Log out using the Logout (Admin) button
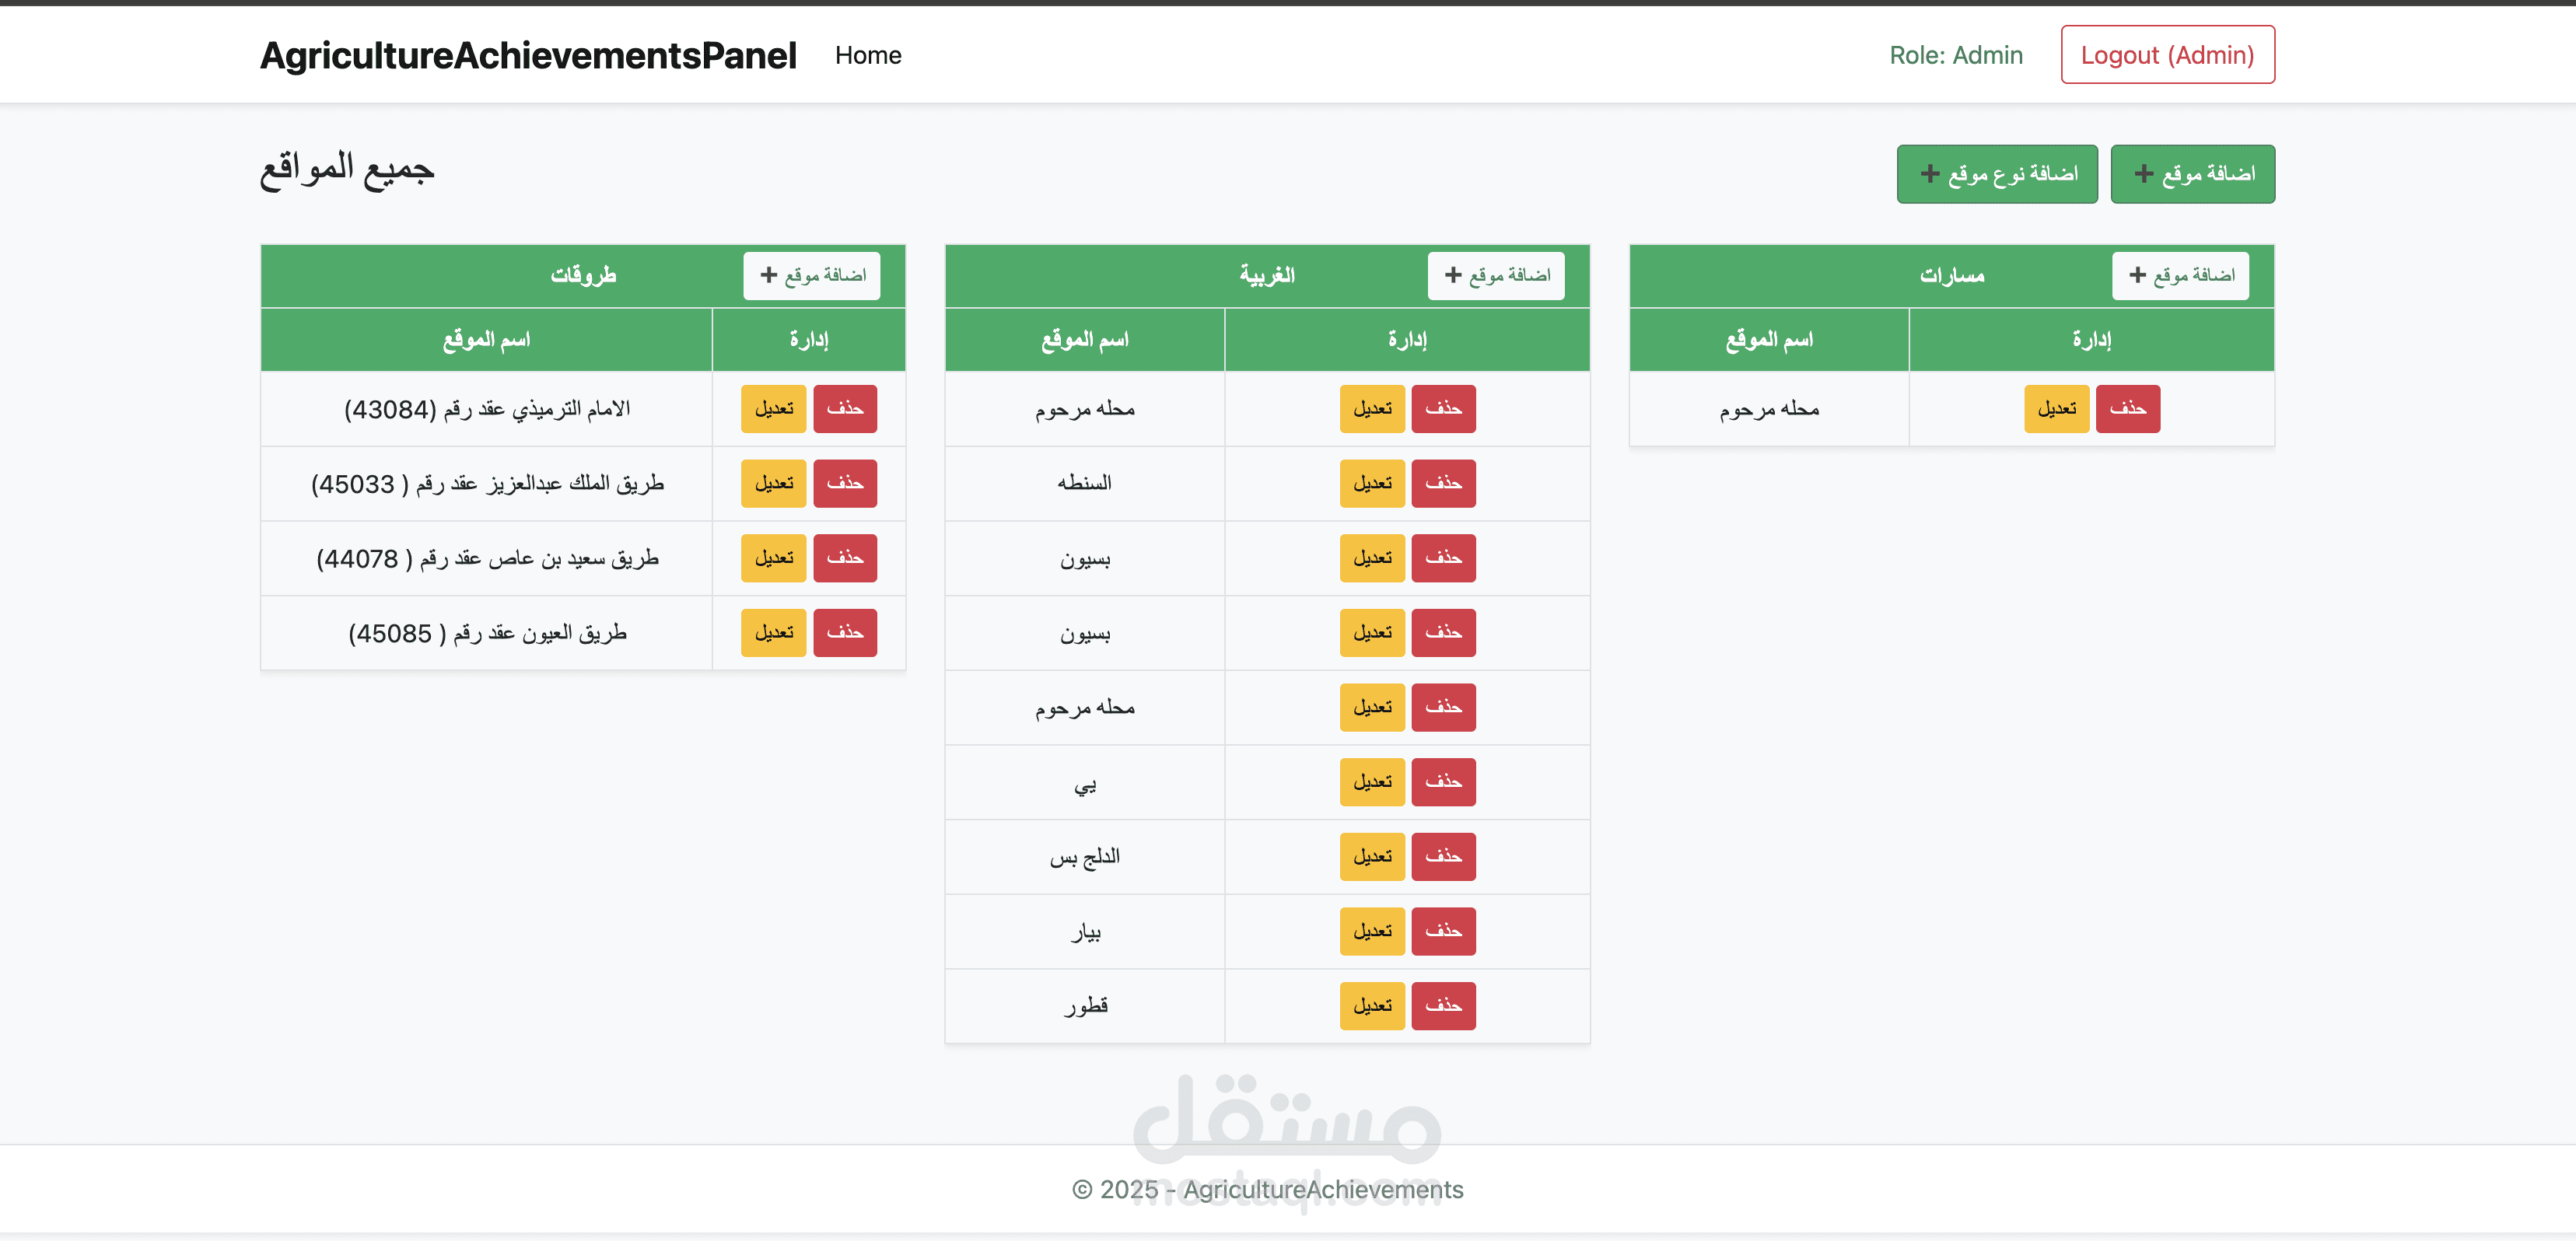This screenshot has height=1241, width=2576. pyautogui.click(x=2166, y=55)
